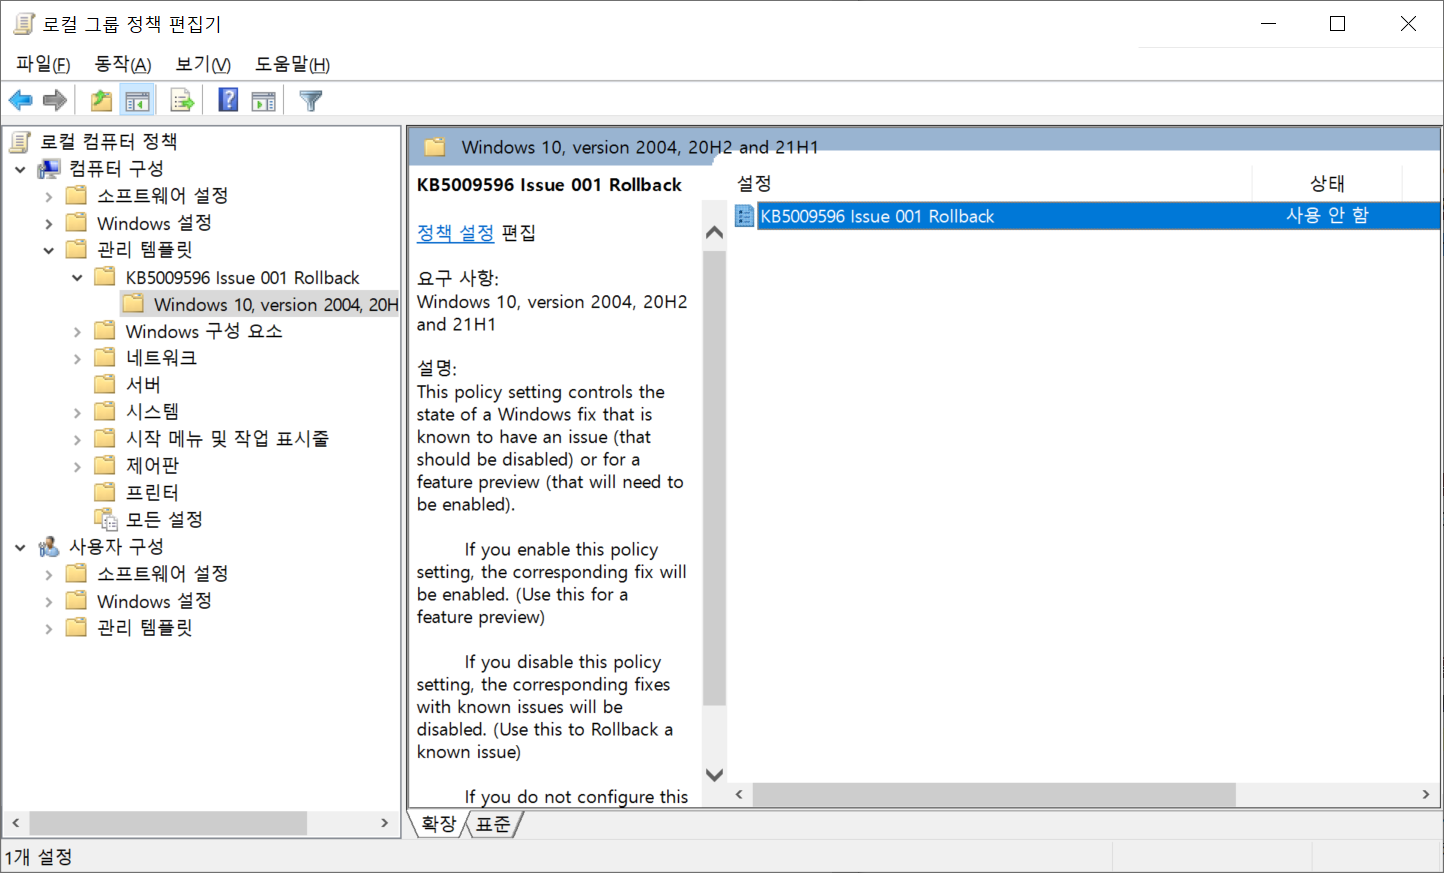Click the 사용자 구성 user icon
1444x873 pixels.
coord(49,546)
